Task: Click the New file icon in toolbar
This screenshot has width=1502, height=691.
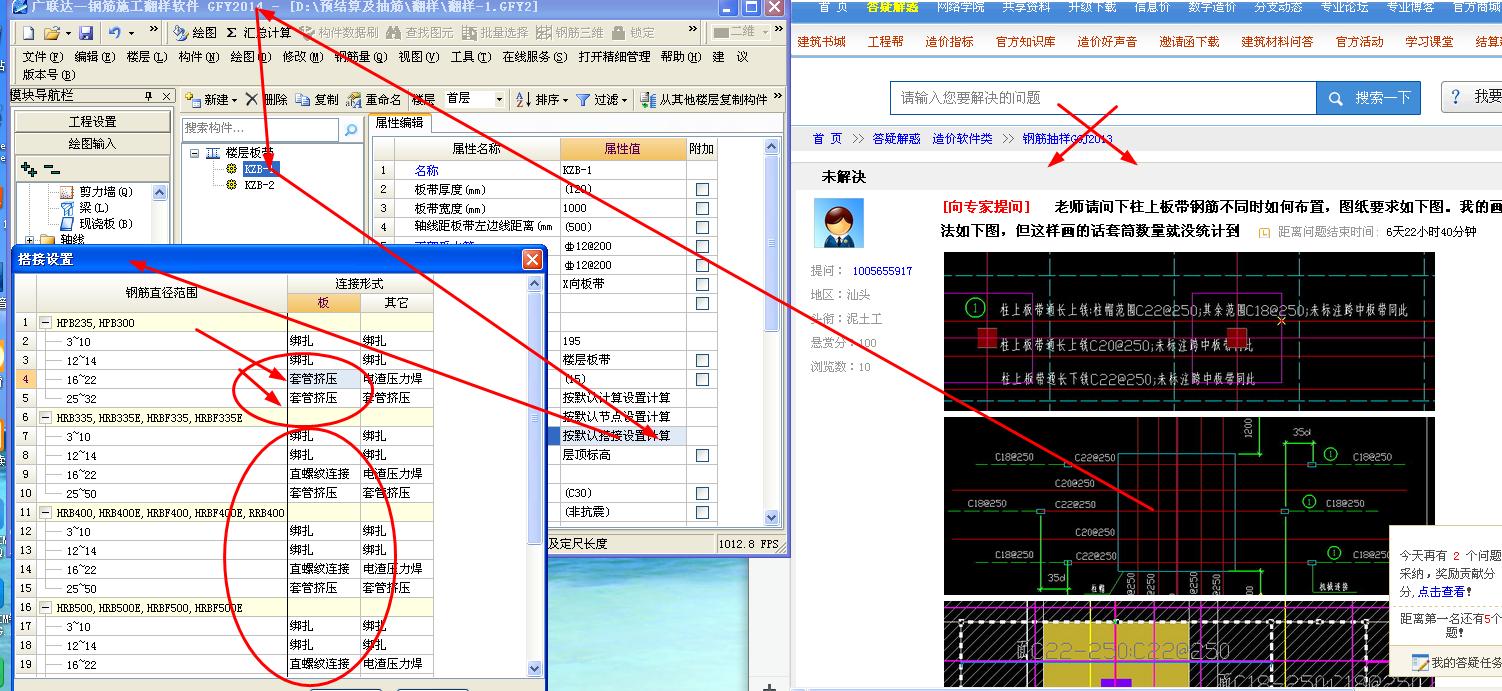Action: 28,33
